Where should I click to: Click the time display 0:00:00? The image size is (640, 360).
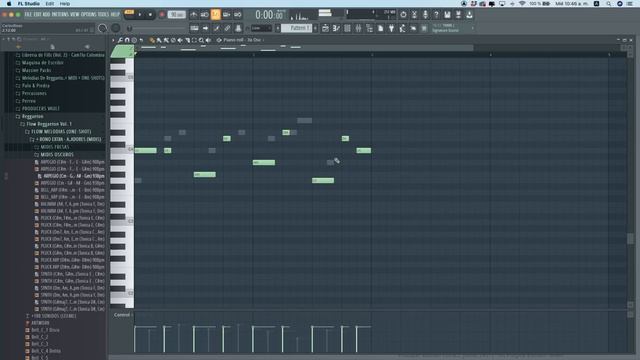point(269,15)
